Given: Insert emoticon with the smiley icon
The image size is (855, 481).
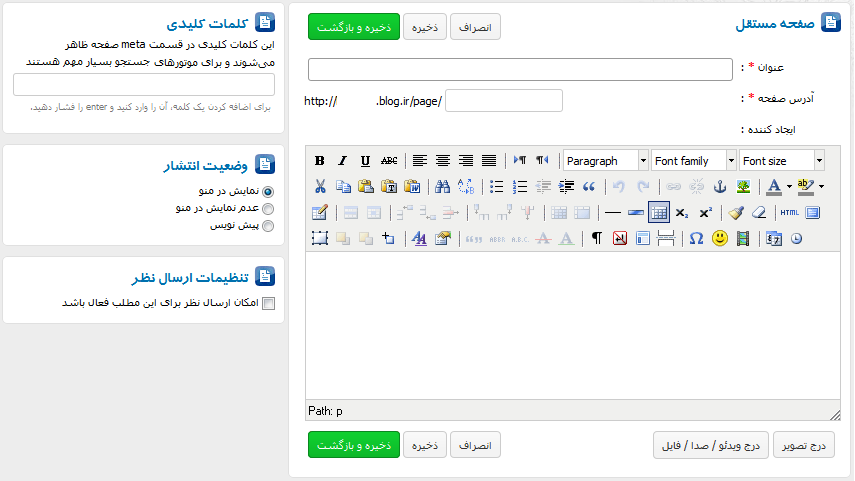Looking at the screenshot, I should coord(719,238).
